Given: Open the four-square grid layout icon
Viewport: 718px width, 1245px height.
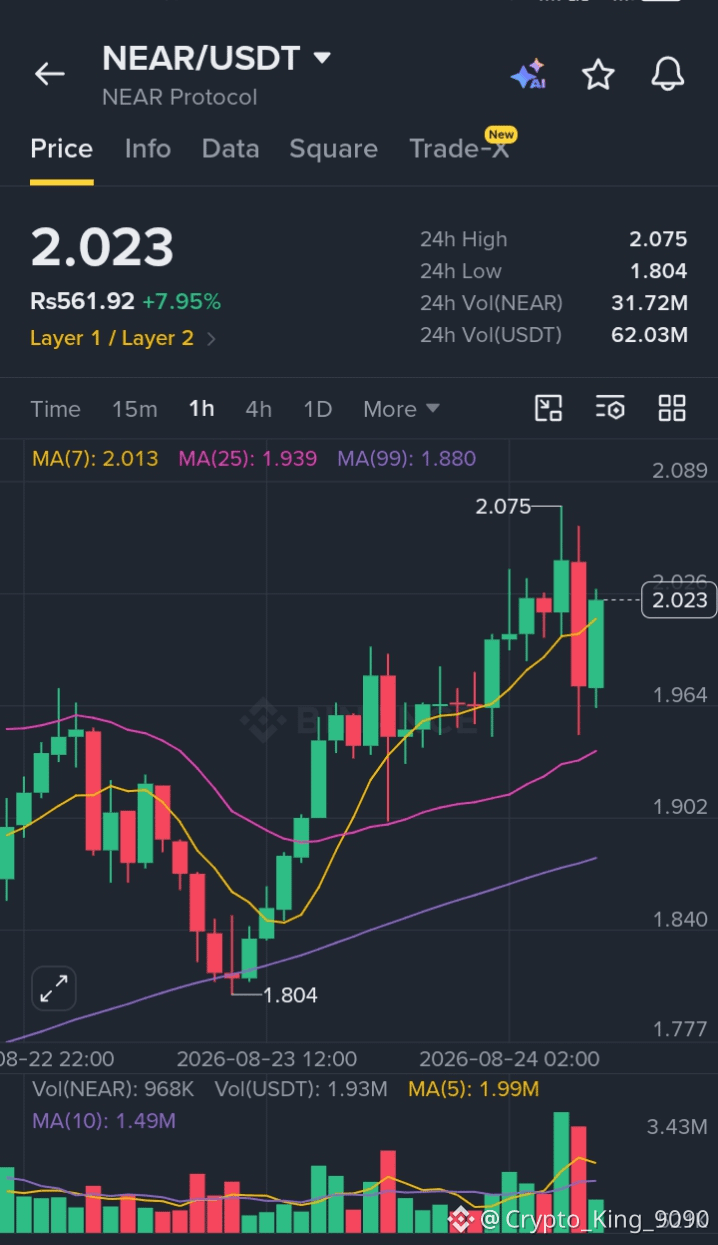Looking at the screenshot, I should [x=672, y=408].
